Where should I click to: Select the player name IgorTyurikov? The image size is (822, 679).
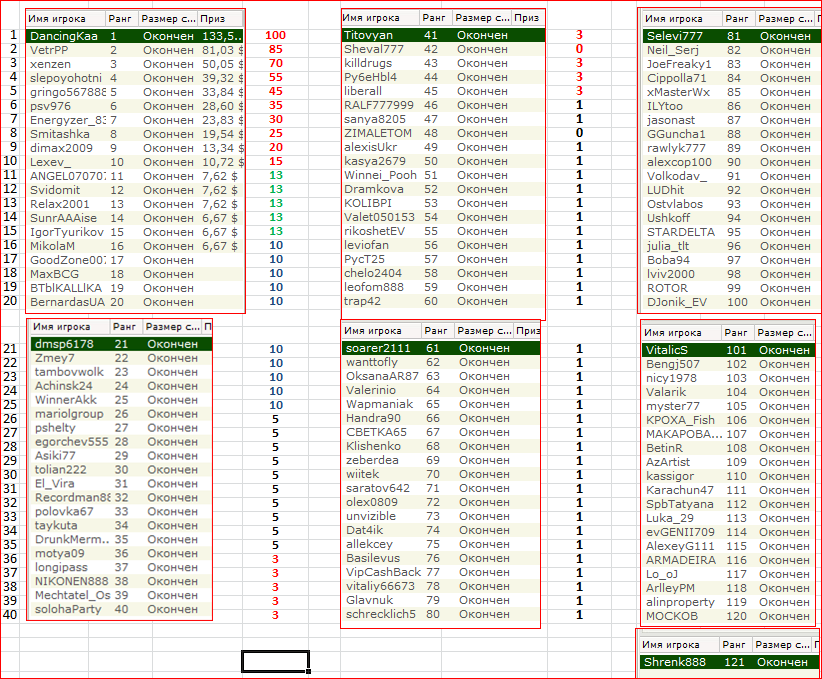click(67, 232)
